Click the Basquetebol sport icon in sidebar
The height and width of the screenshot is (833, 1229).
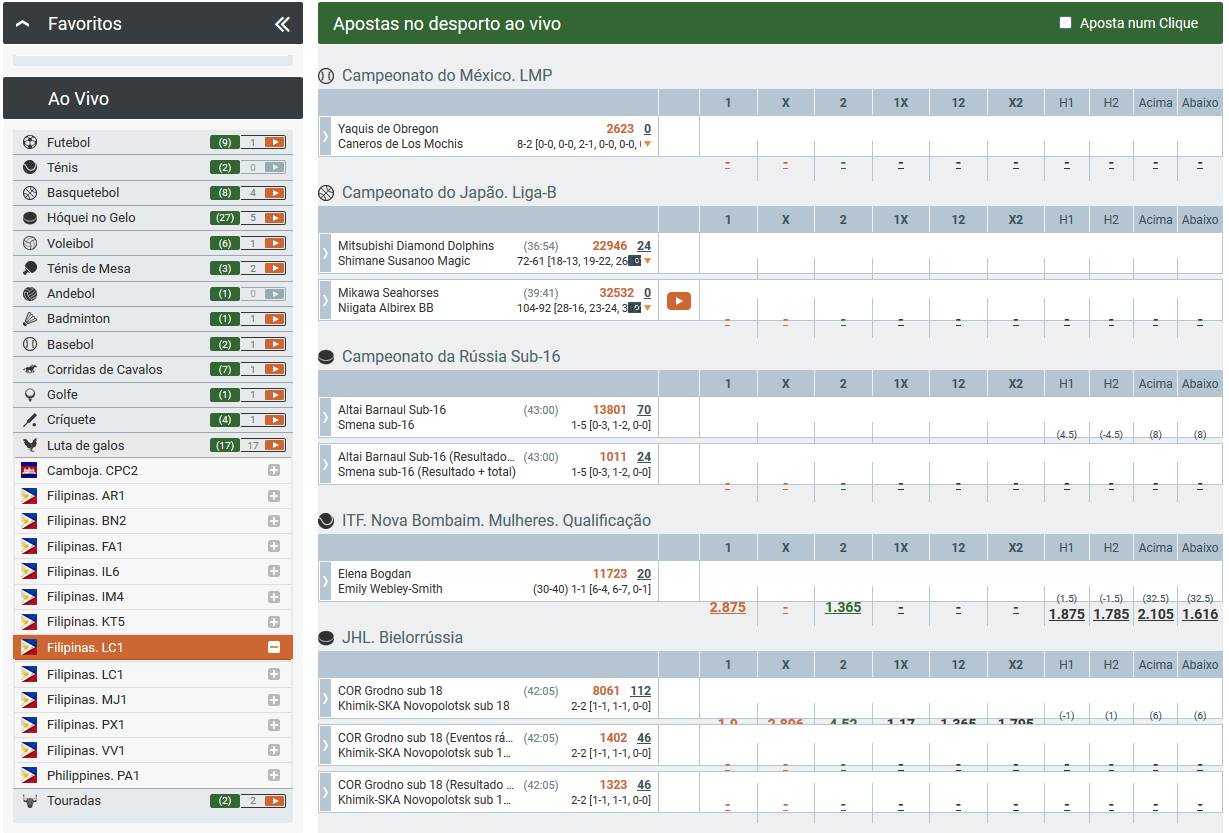click(30, 193)
